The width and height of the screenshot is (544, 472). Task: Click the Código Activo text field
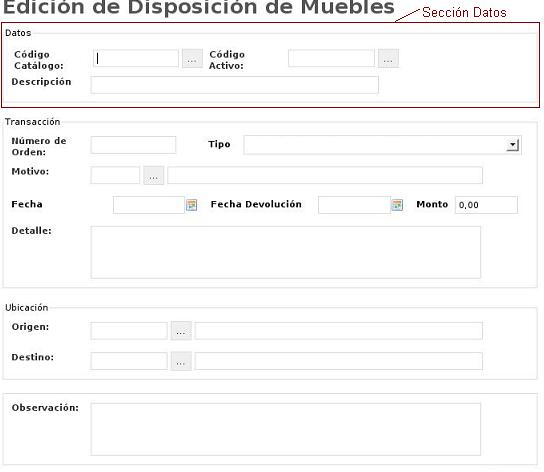click(331, 58)
